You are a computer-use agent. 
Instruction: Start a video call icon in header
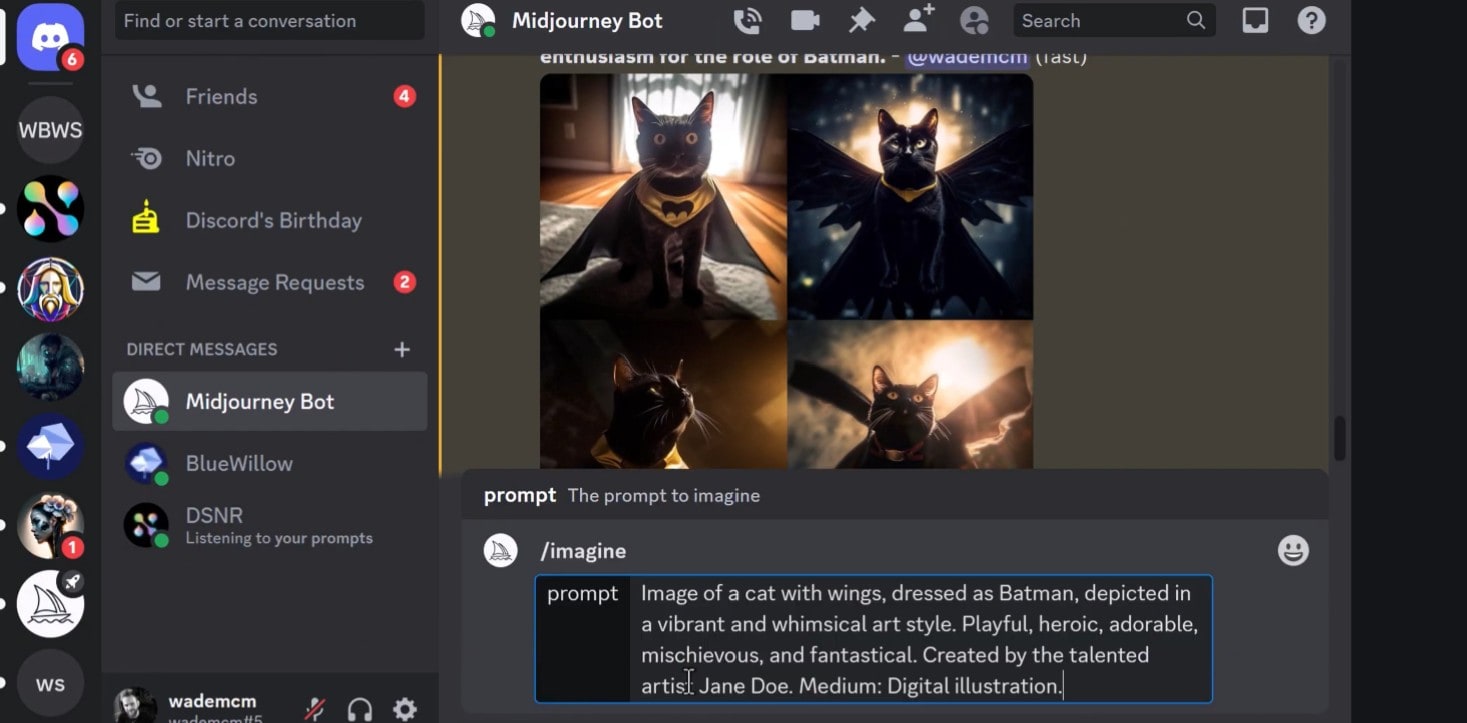coord(805,20)
